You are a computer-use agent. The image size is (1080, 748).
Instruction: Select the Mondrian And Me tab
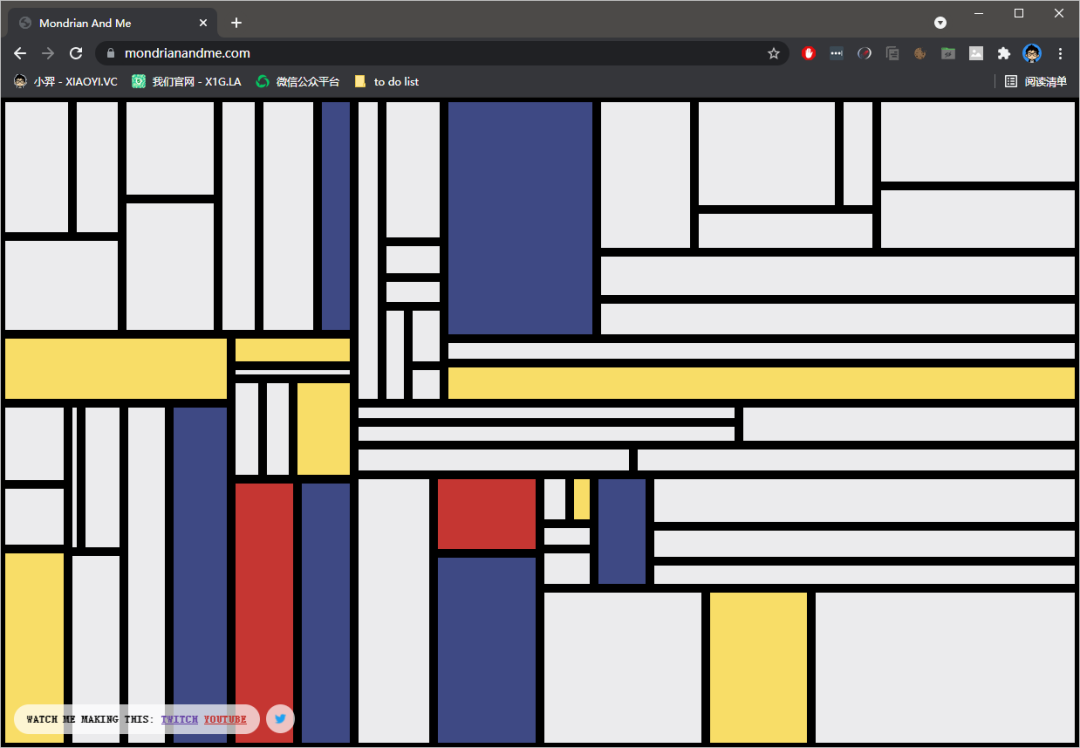click(x=110, y=23)
